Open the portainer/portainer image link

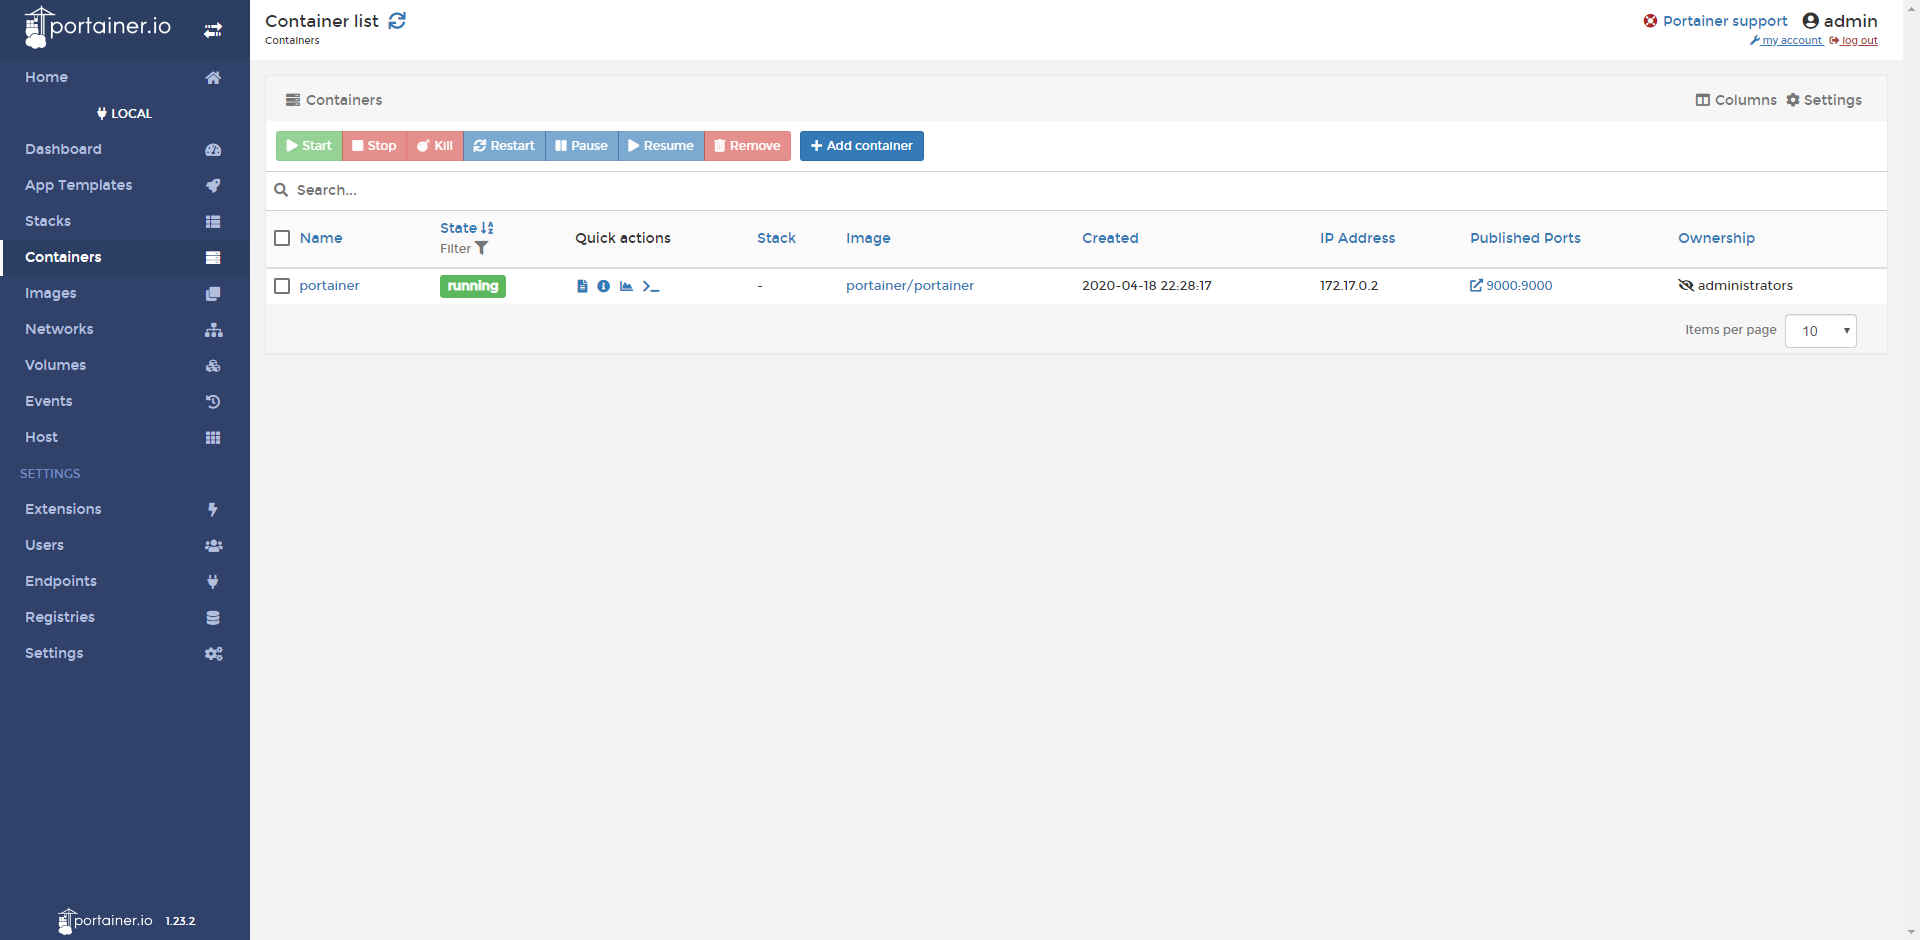tap(910, 286)
